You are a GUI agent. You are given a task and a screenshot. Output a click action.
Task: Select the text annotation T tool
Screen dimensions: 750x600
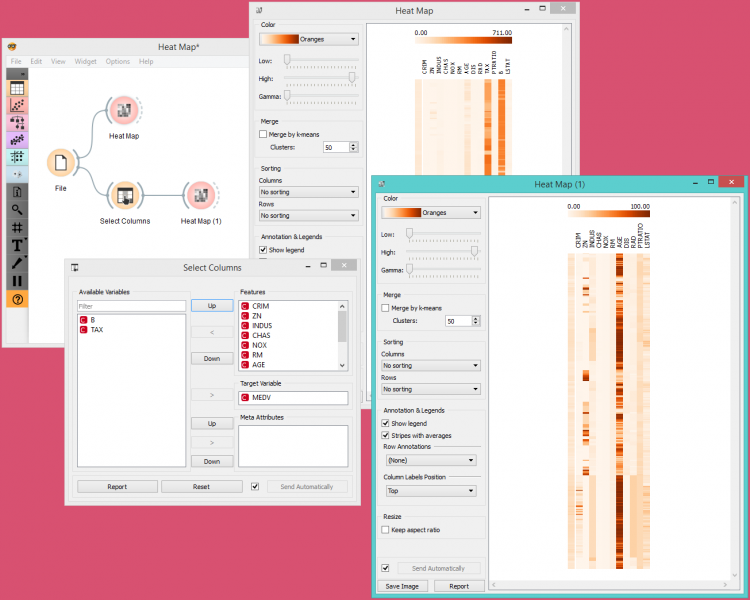tap(17, 245)
